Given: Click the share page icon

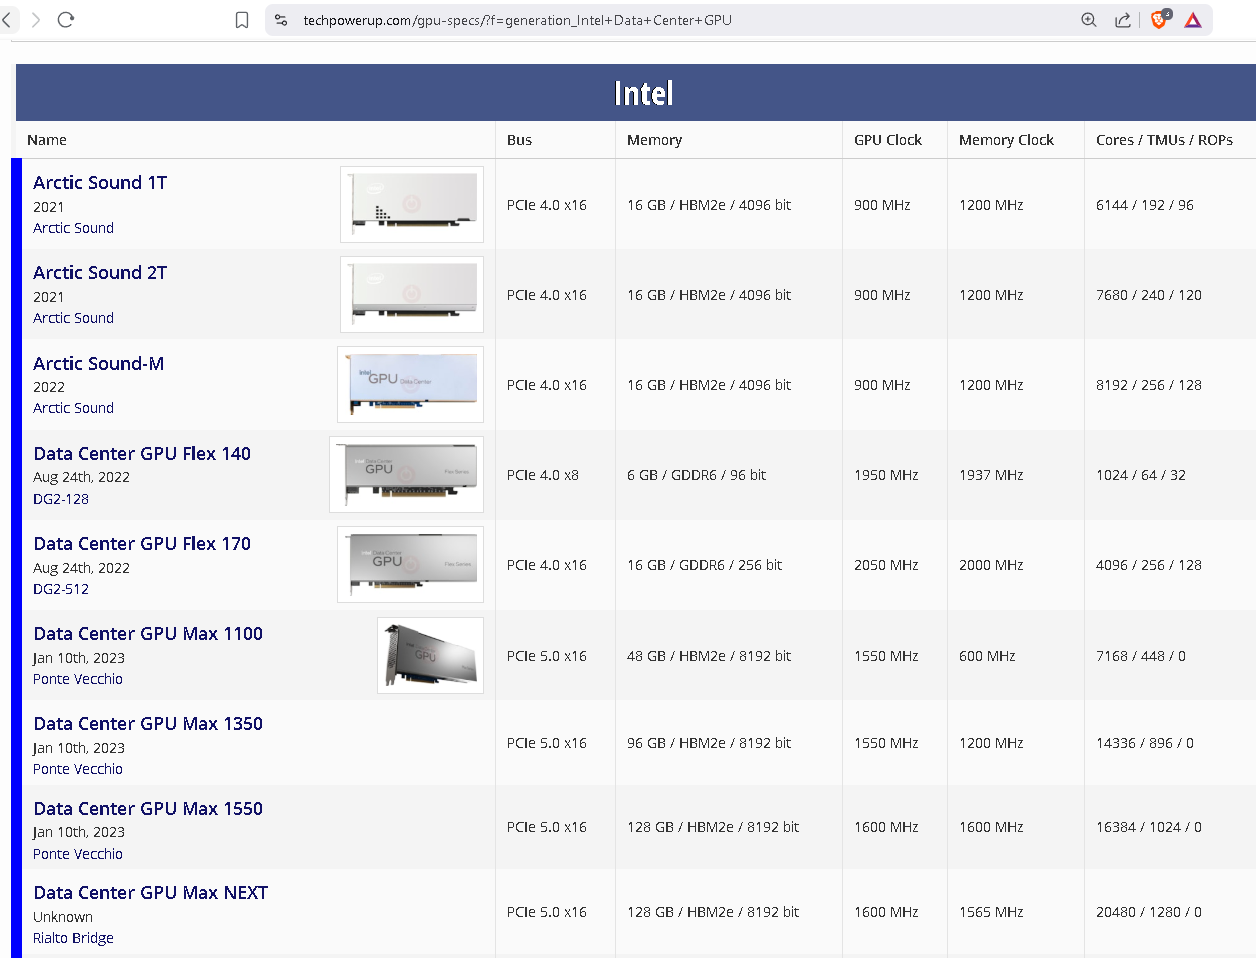Looking at the screenshot, I should click(x=1123, y=20).
